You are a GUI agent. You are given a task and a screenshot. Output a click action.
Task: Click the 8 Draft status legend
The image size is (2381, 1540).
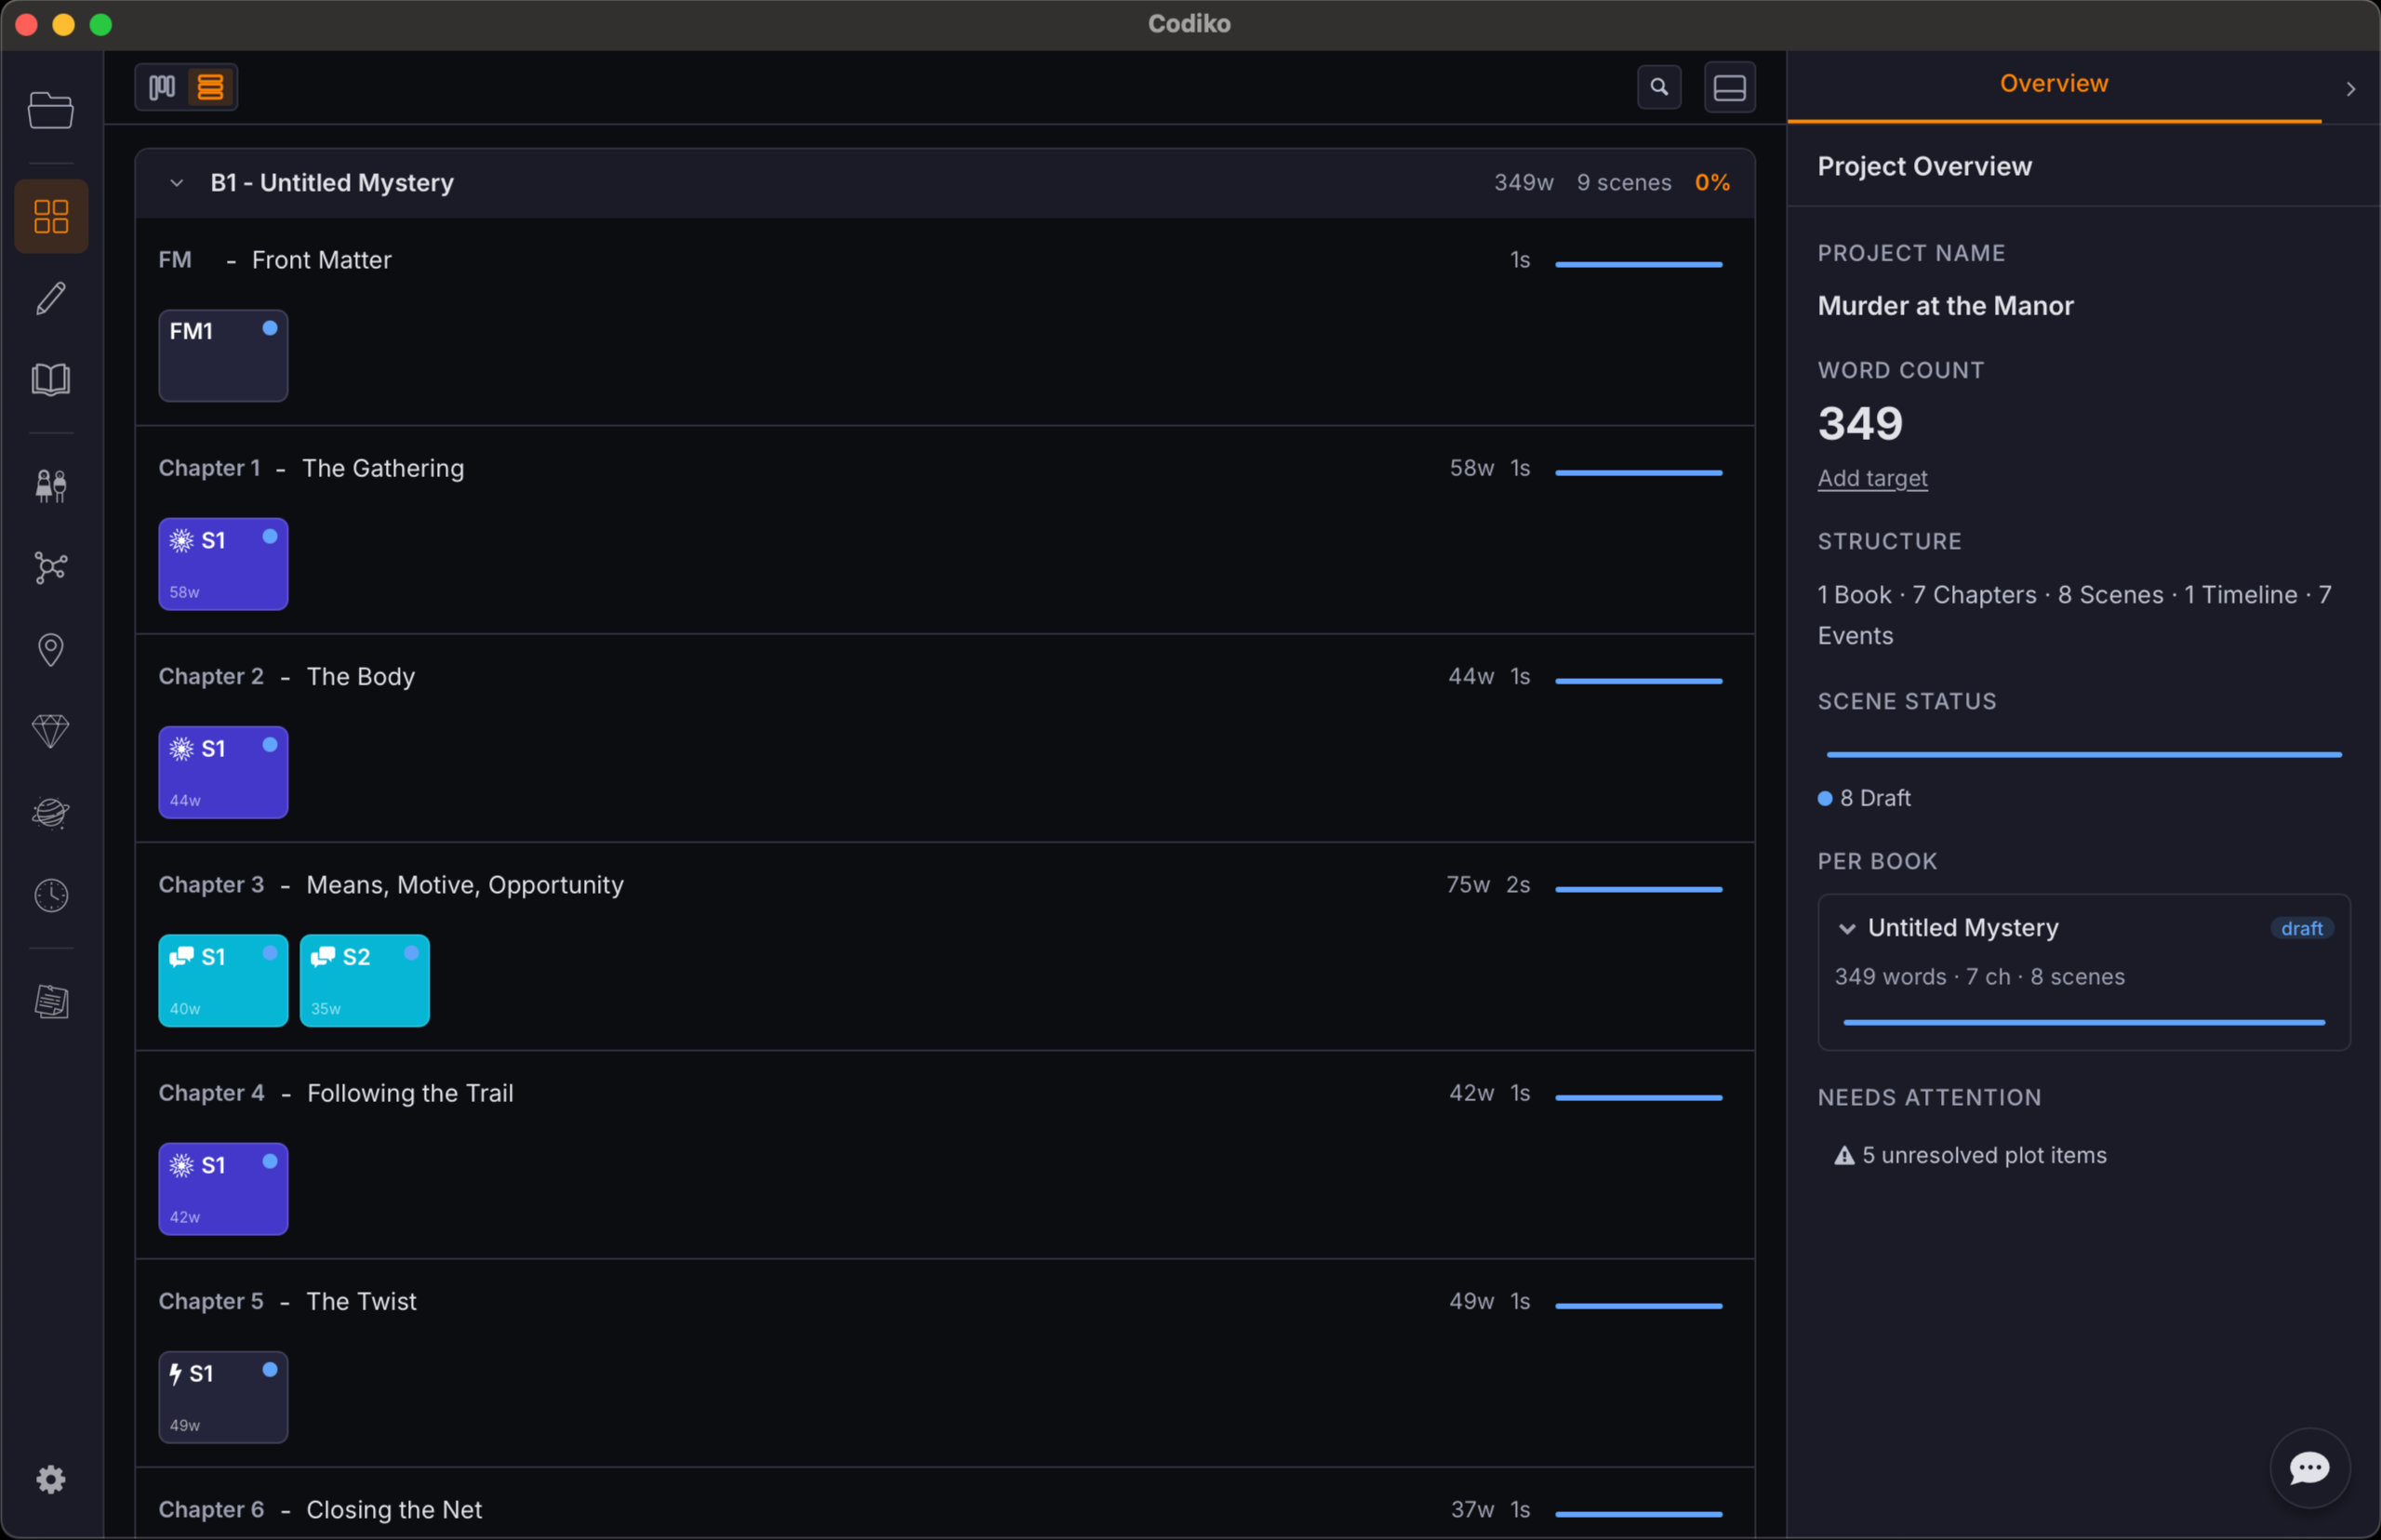[1864, 798]
